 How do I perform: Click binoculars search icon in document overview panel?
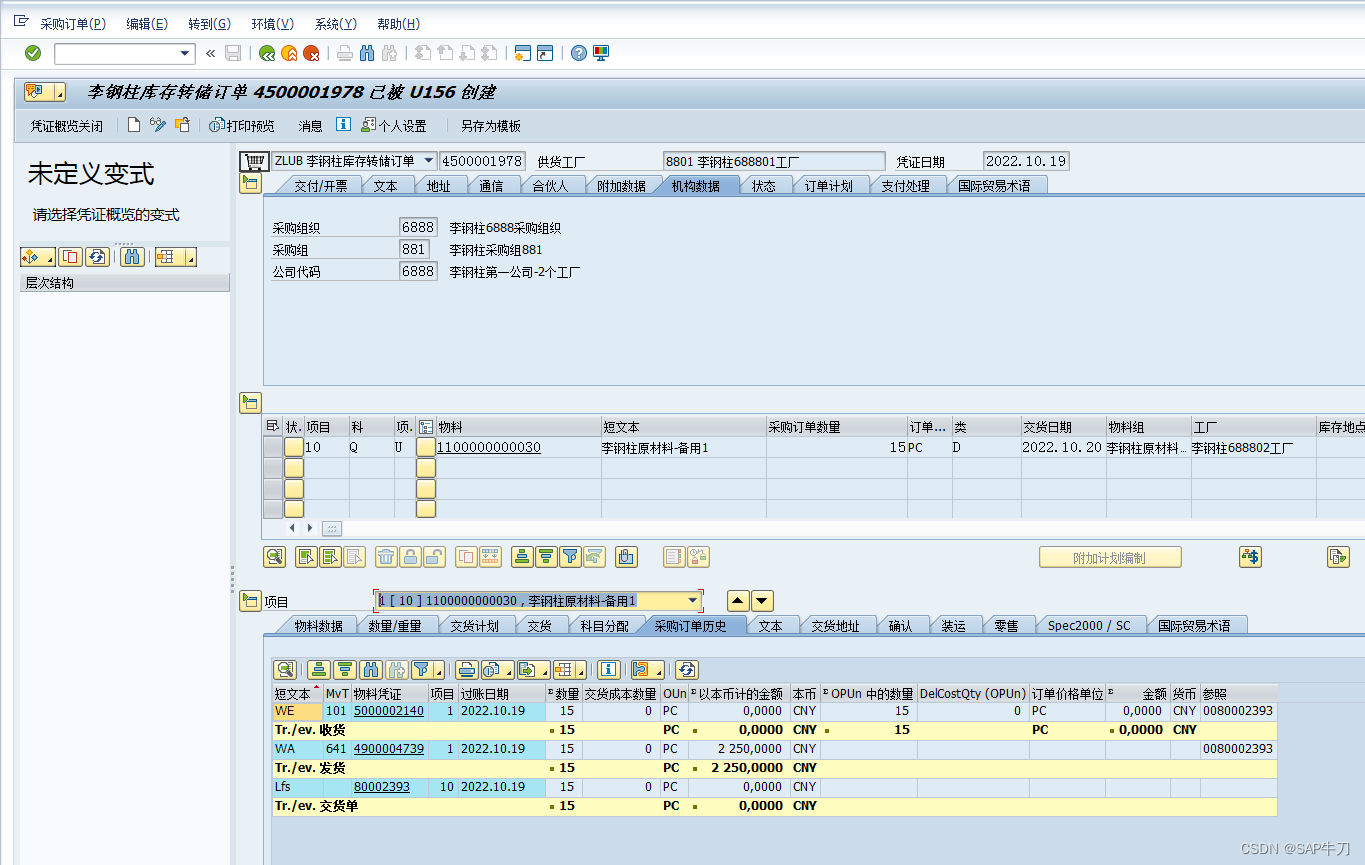(x=132, y=257)
